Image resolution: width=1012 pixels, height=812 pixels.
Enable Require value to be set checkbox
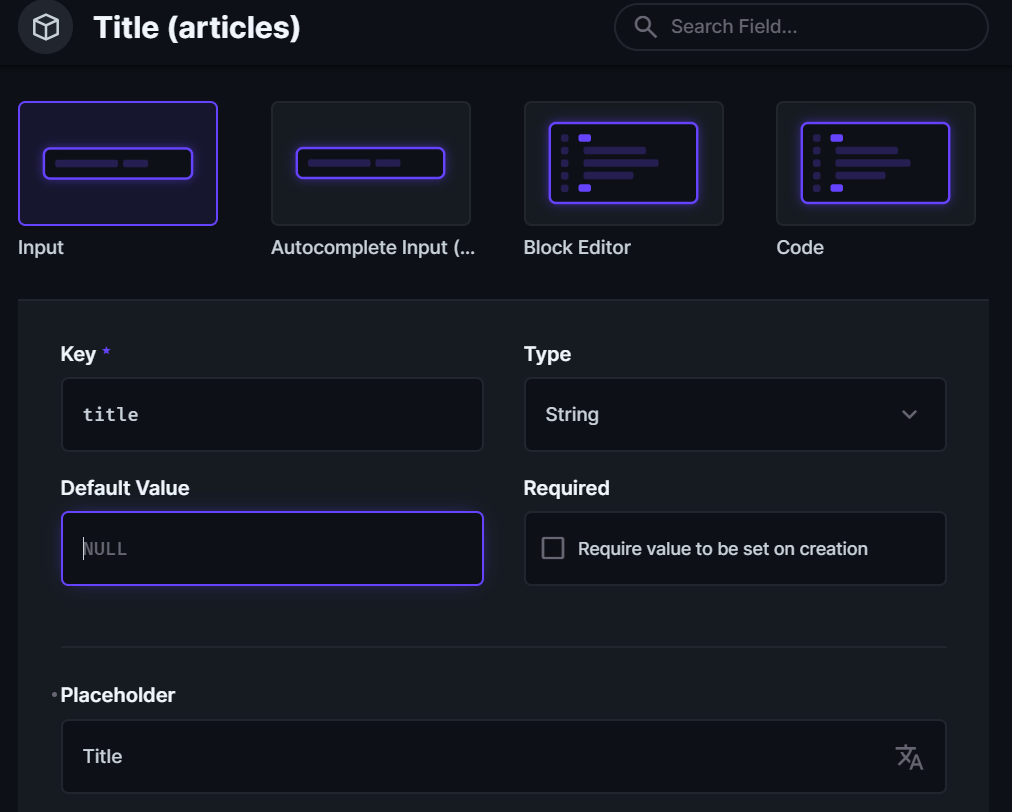553,548
